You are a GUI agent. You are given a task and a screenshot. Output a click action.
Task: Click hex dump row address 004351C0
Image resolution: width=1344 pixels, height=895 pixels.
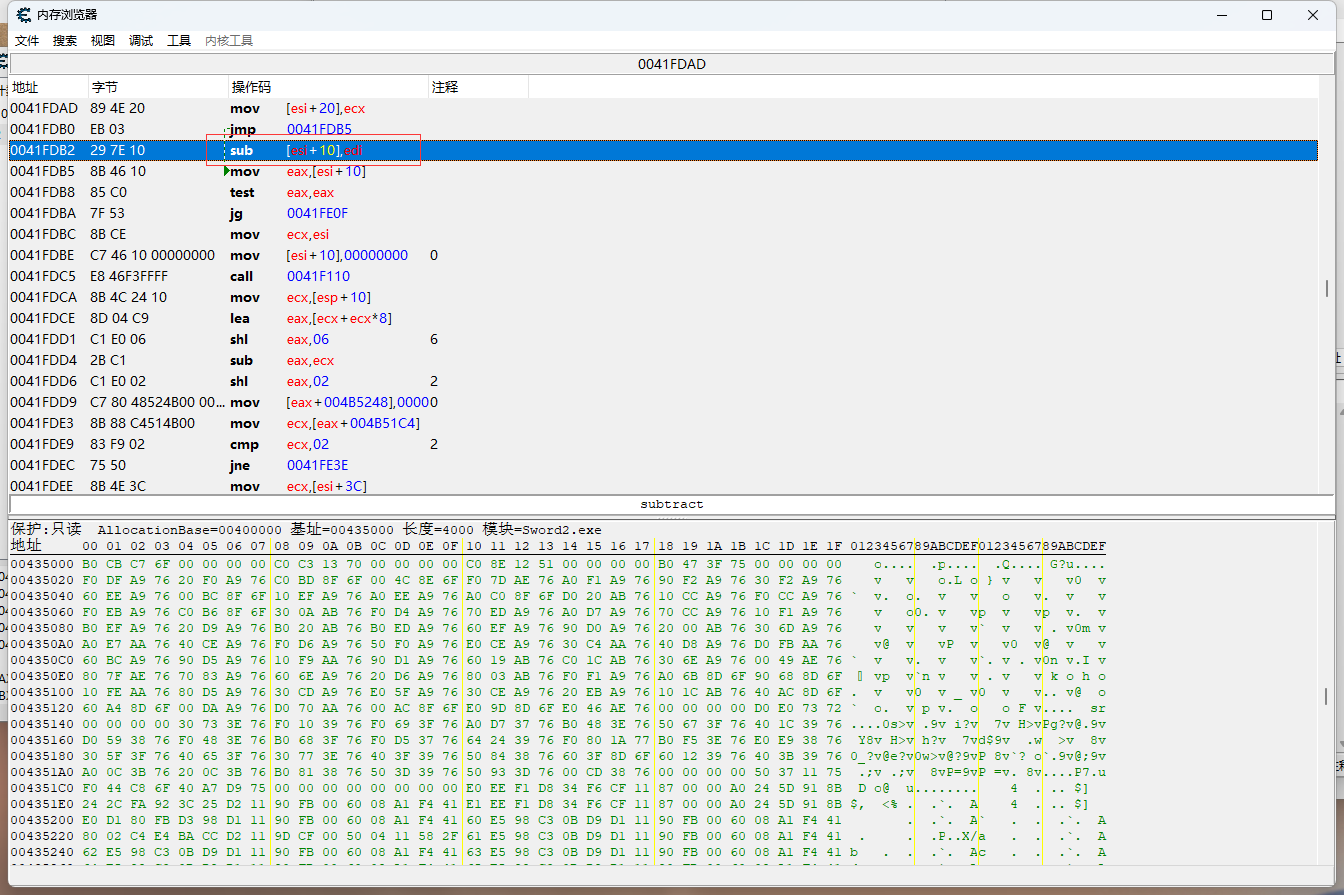pos(44,788)
